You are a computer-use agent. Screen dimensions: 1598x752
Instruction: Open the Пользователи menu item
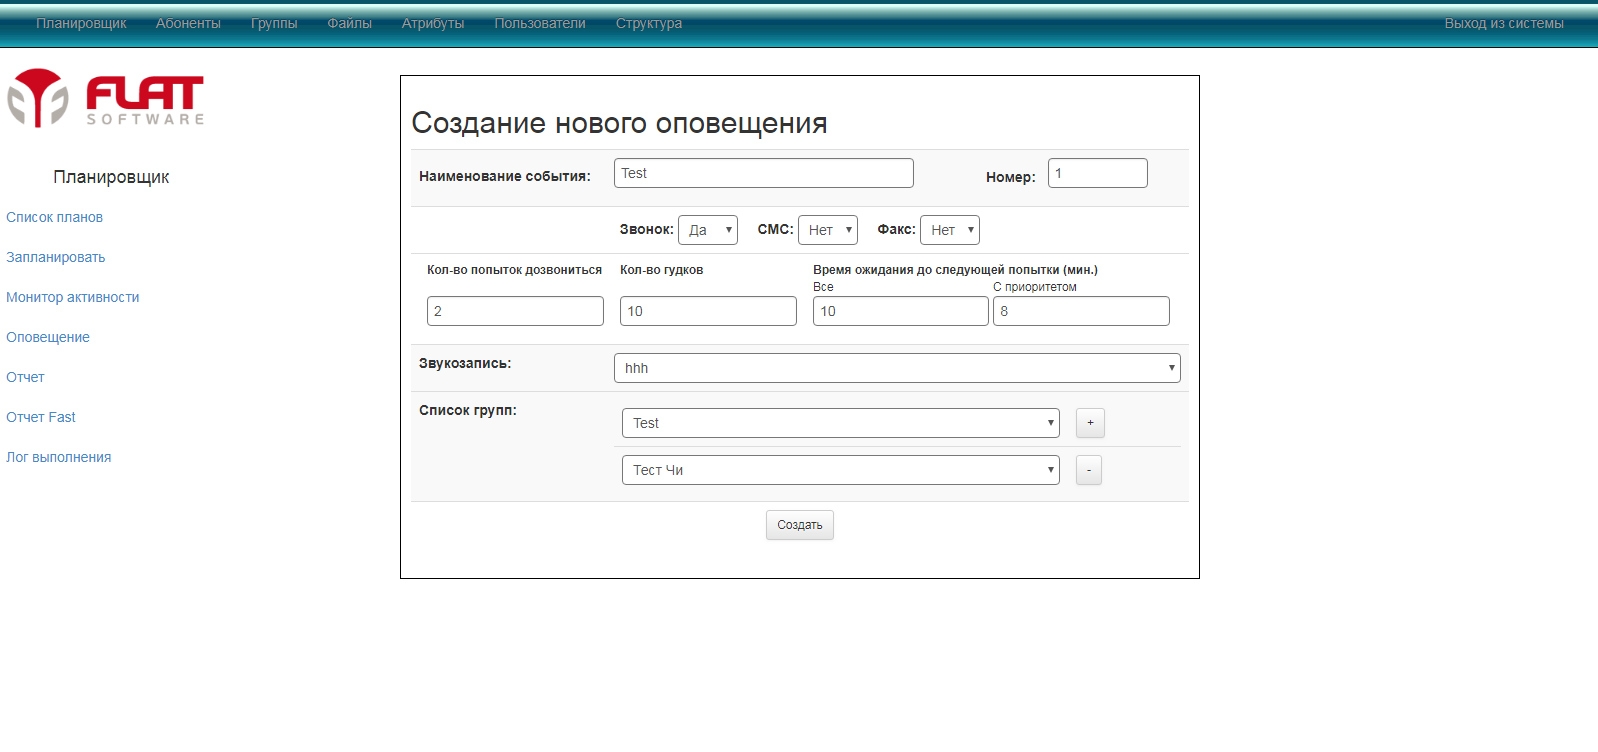540,23
